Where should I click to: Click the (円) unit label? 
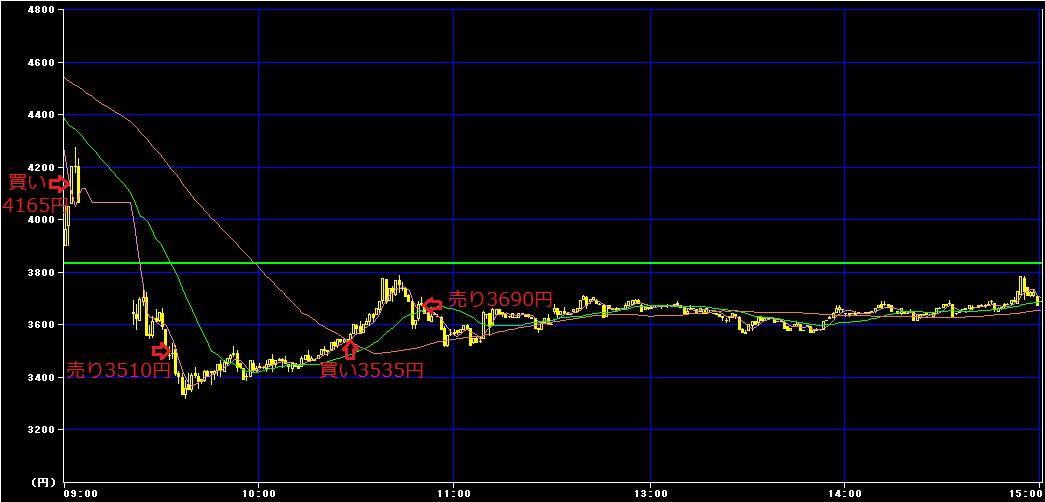coord(41,481)
